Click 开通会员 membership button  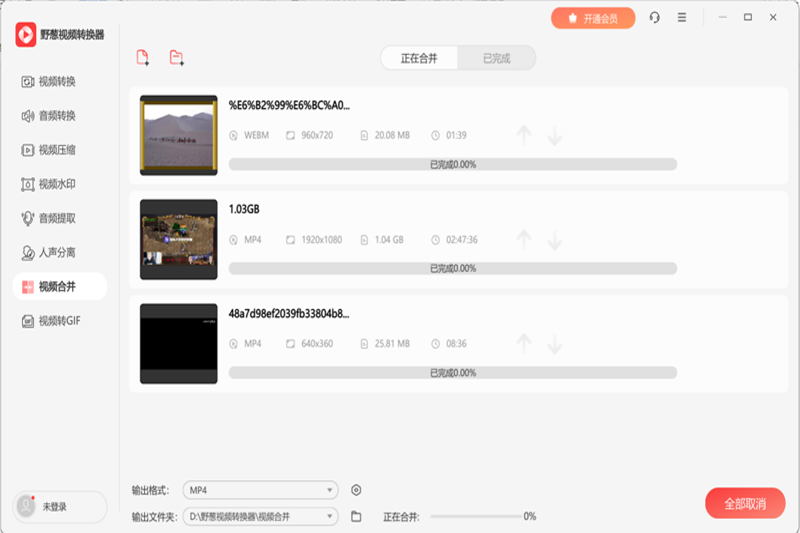pyautogui.click(x=593, y=18)
